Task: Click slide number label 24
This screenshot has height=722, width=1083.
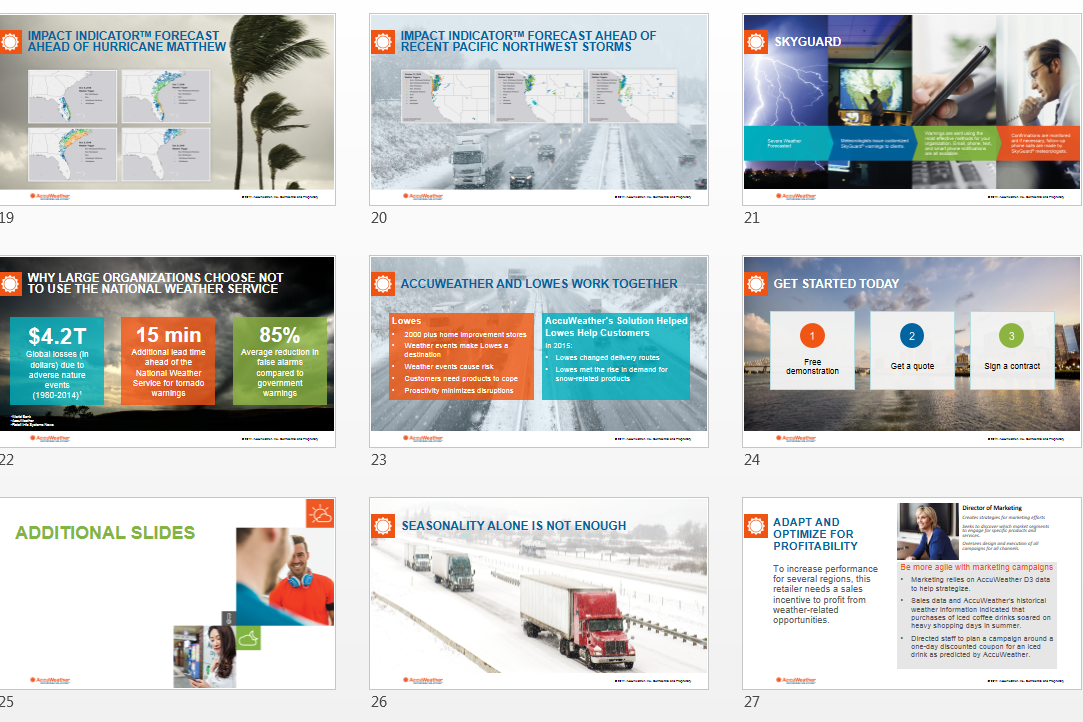Action: click(751, 459)
